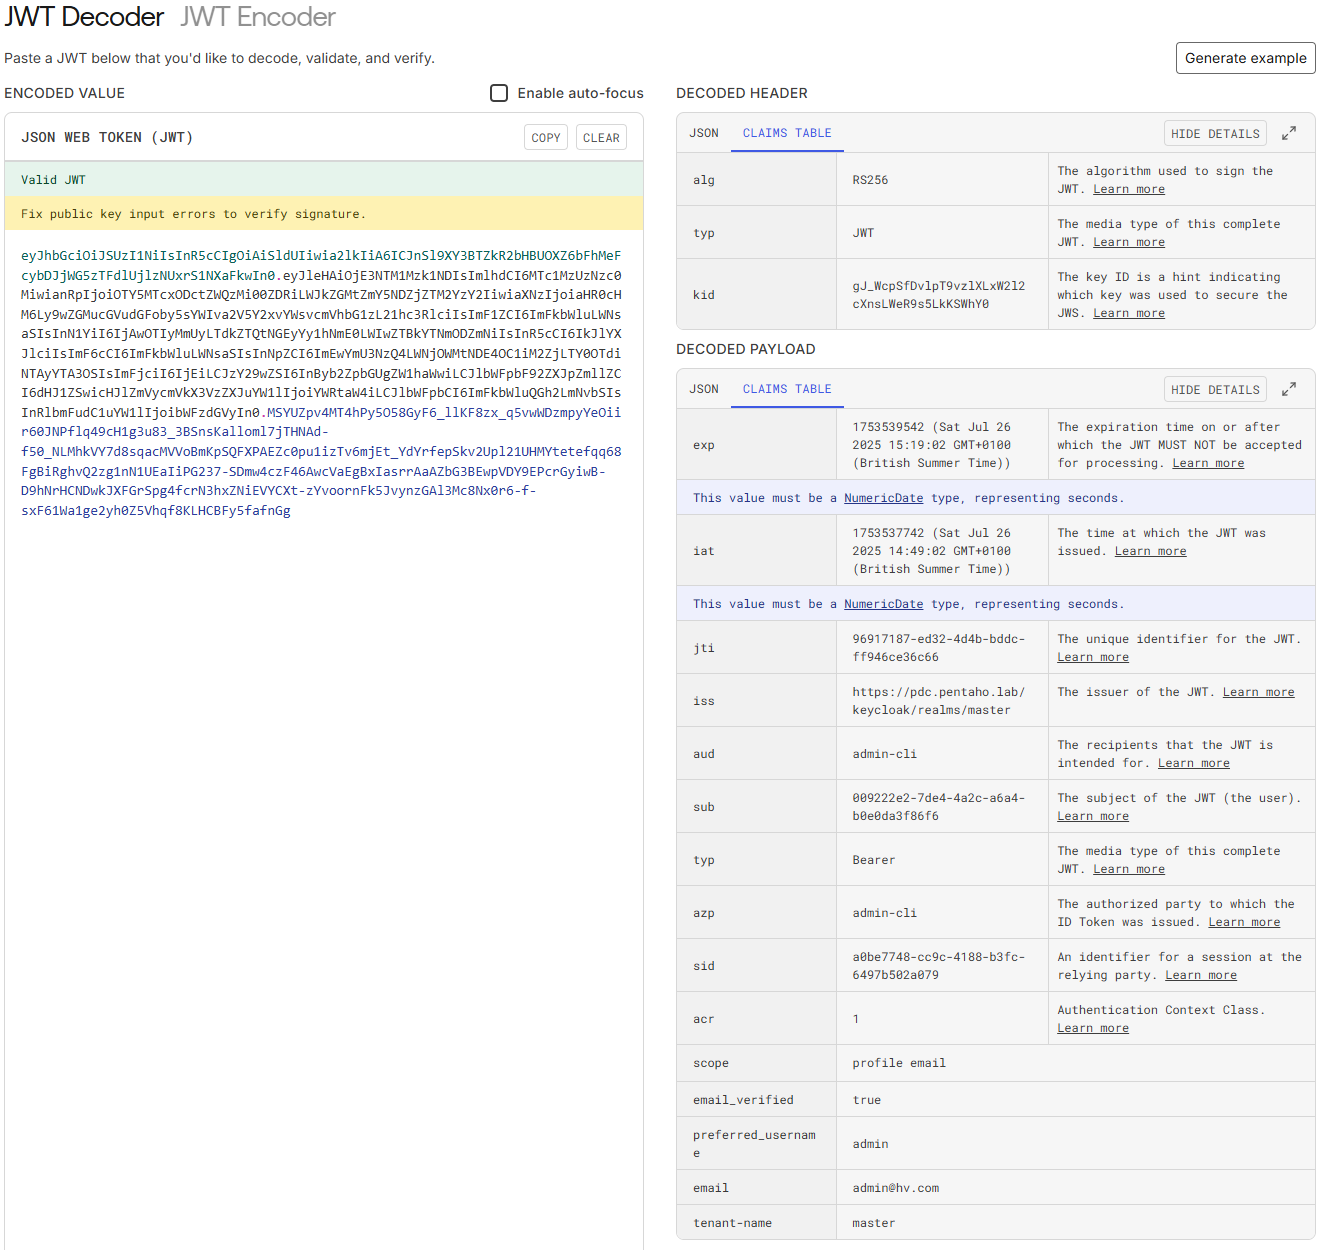This screenshot has height=1250, width=1320.
Task: Click inside the encoded JWT text area
Action: (322, 800)
